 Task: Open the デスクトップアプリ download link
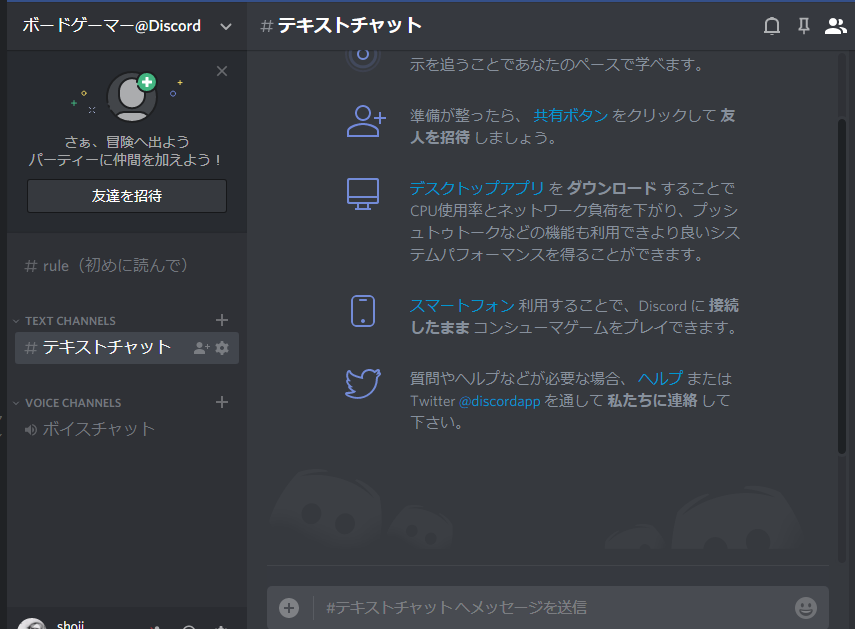pyautogui.click(x=477, y=188)
